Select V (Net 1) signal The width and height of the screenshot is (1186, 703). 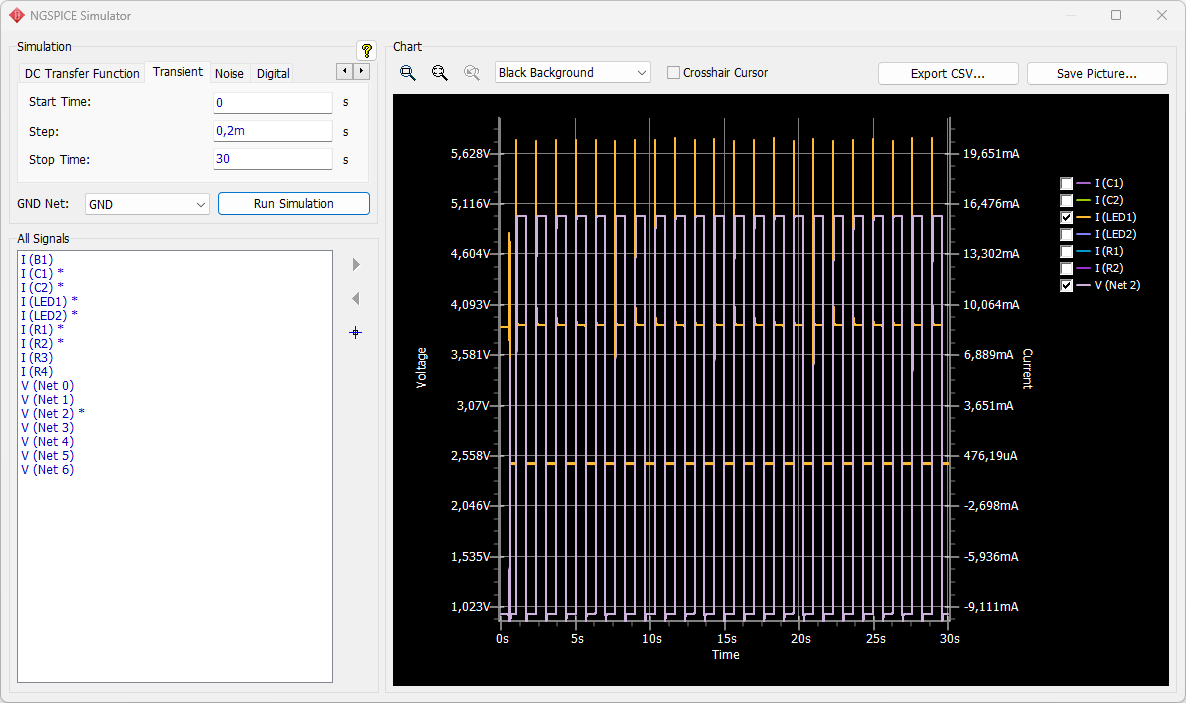point(47,400)
